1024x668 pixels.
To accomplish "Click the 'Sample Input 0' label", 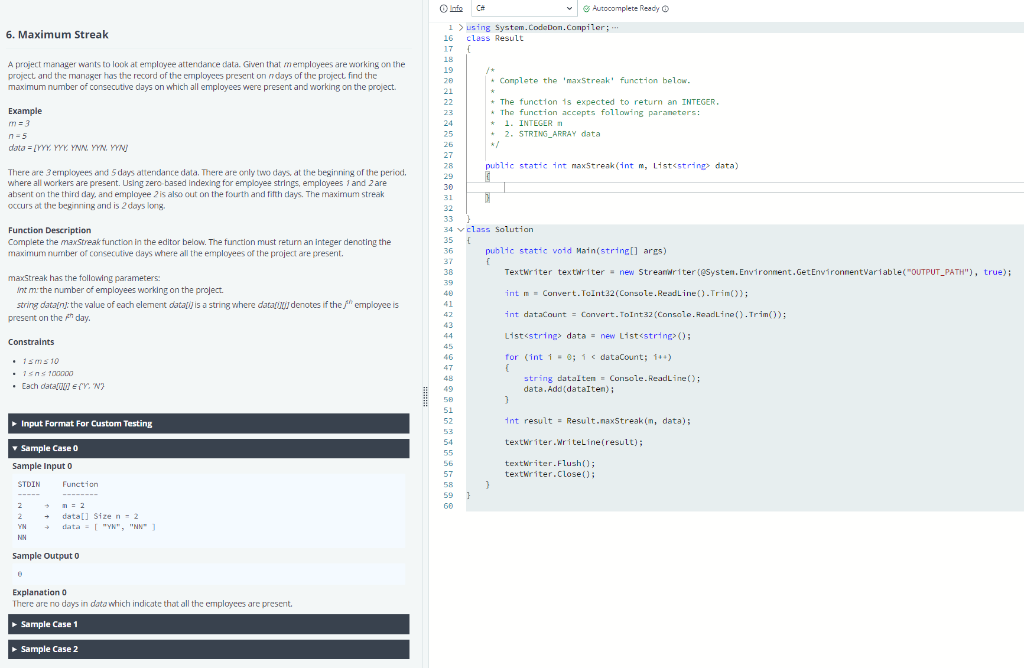I will point(42,466).
